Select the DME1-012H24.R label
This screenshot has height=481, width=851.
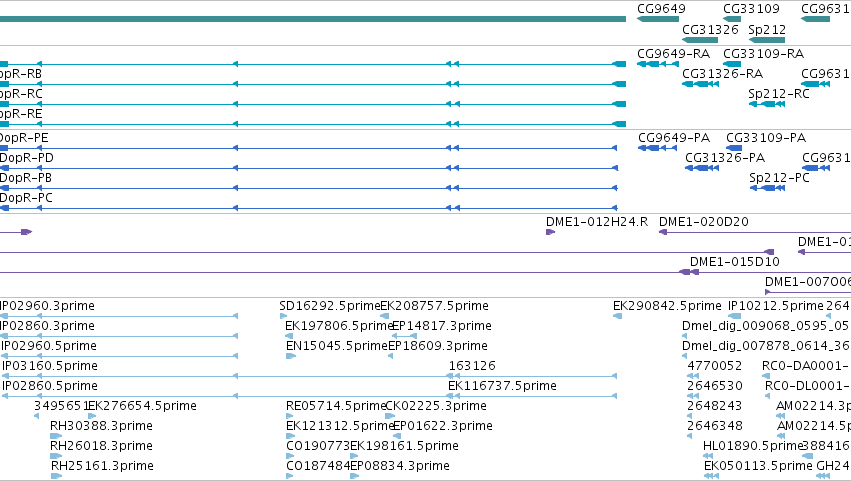click(x=596, y=221)
